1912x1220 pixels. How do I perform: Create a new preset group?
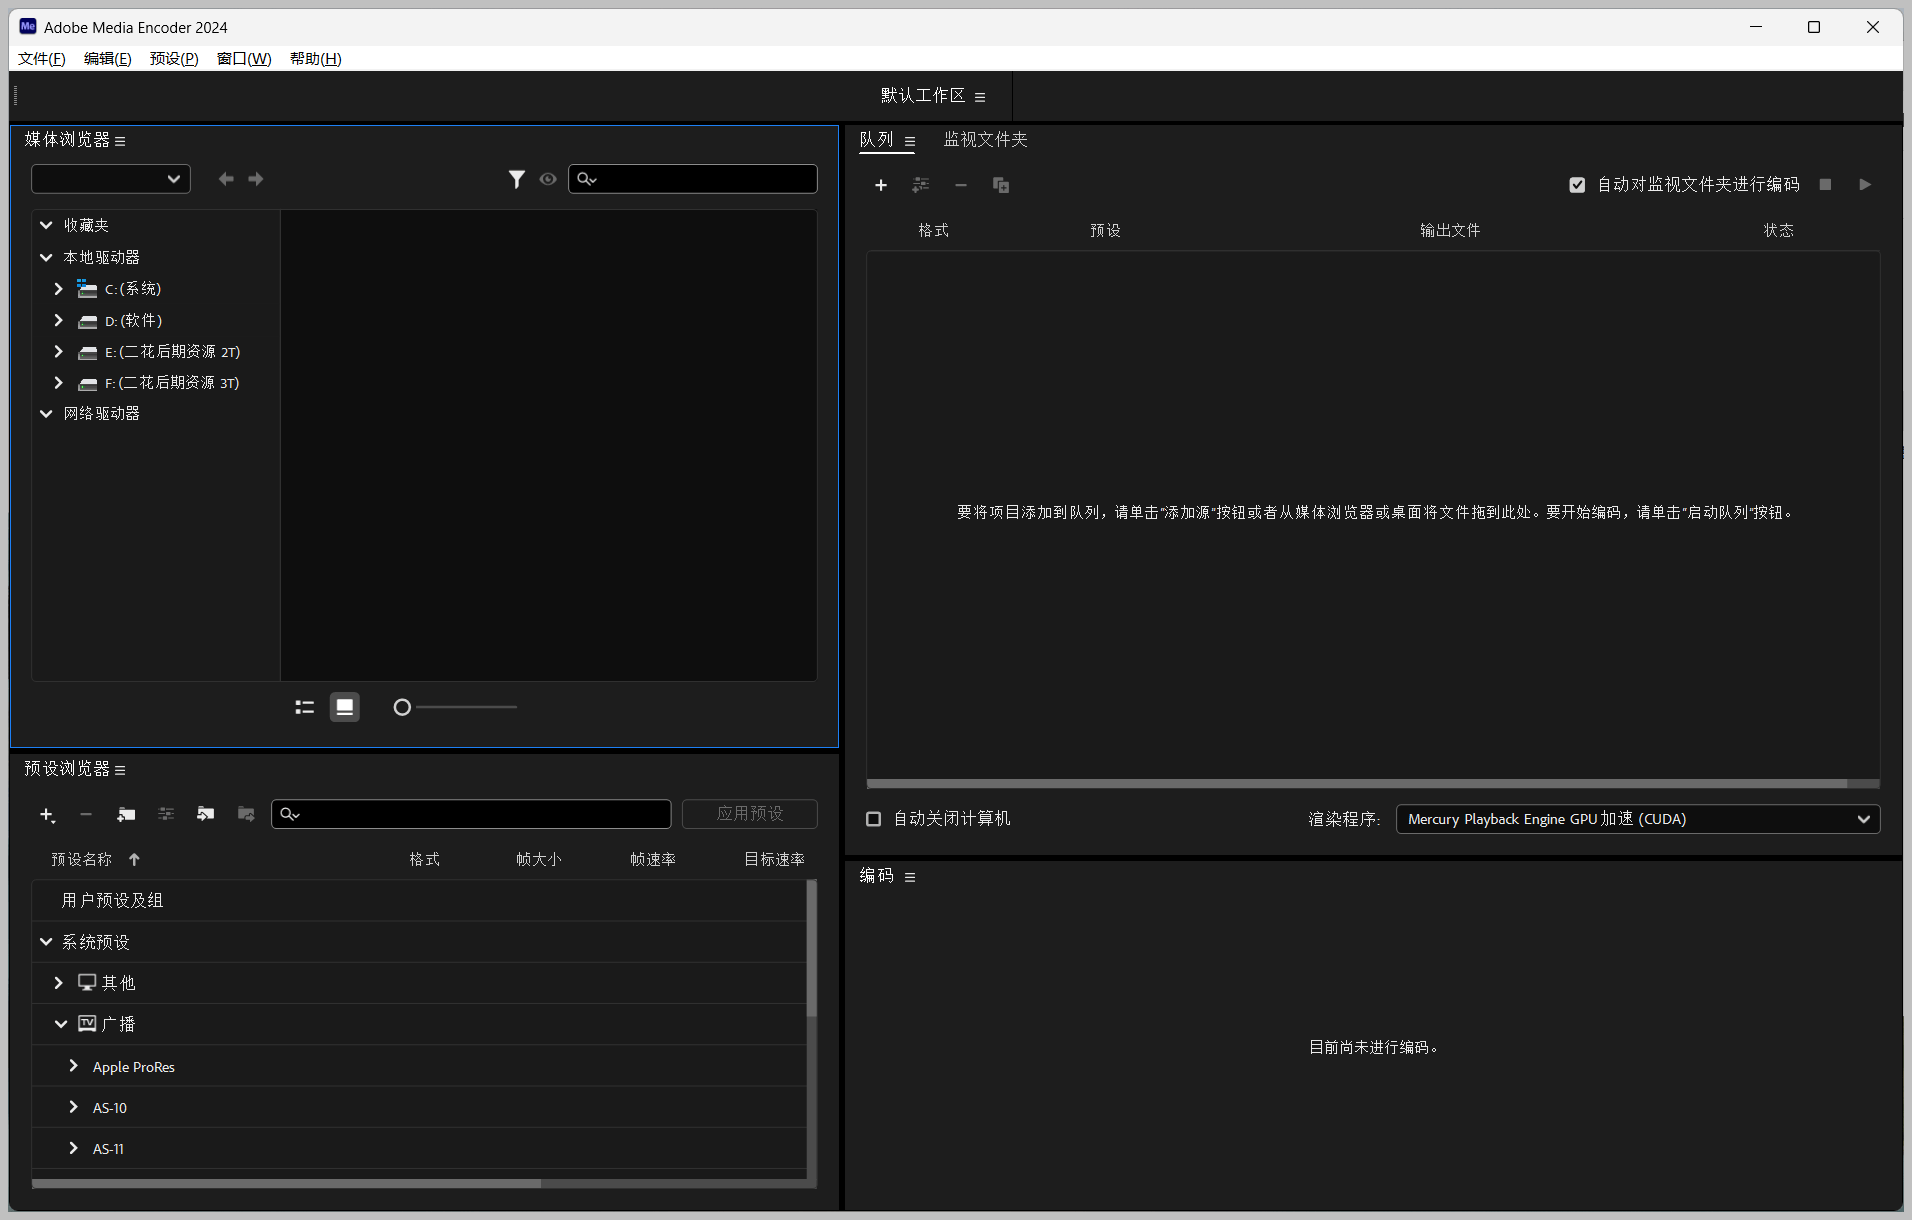coord(126,815)
